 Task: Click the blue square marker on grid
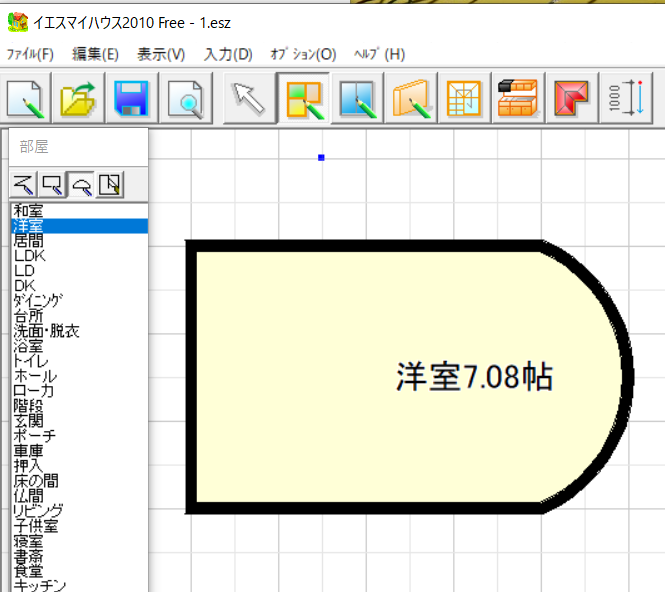pos(321,158)
